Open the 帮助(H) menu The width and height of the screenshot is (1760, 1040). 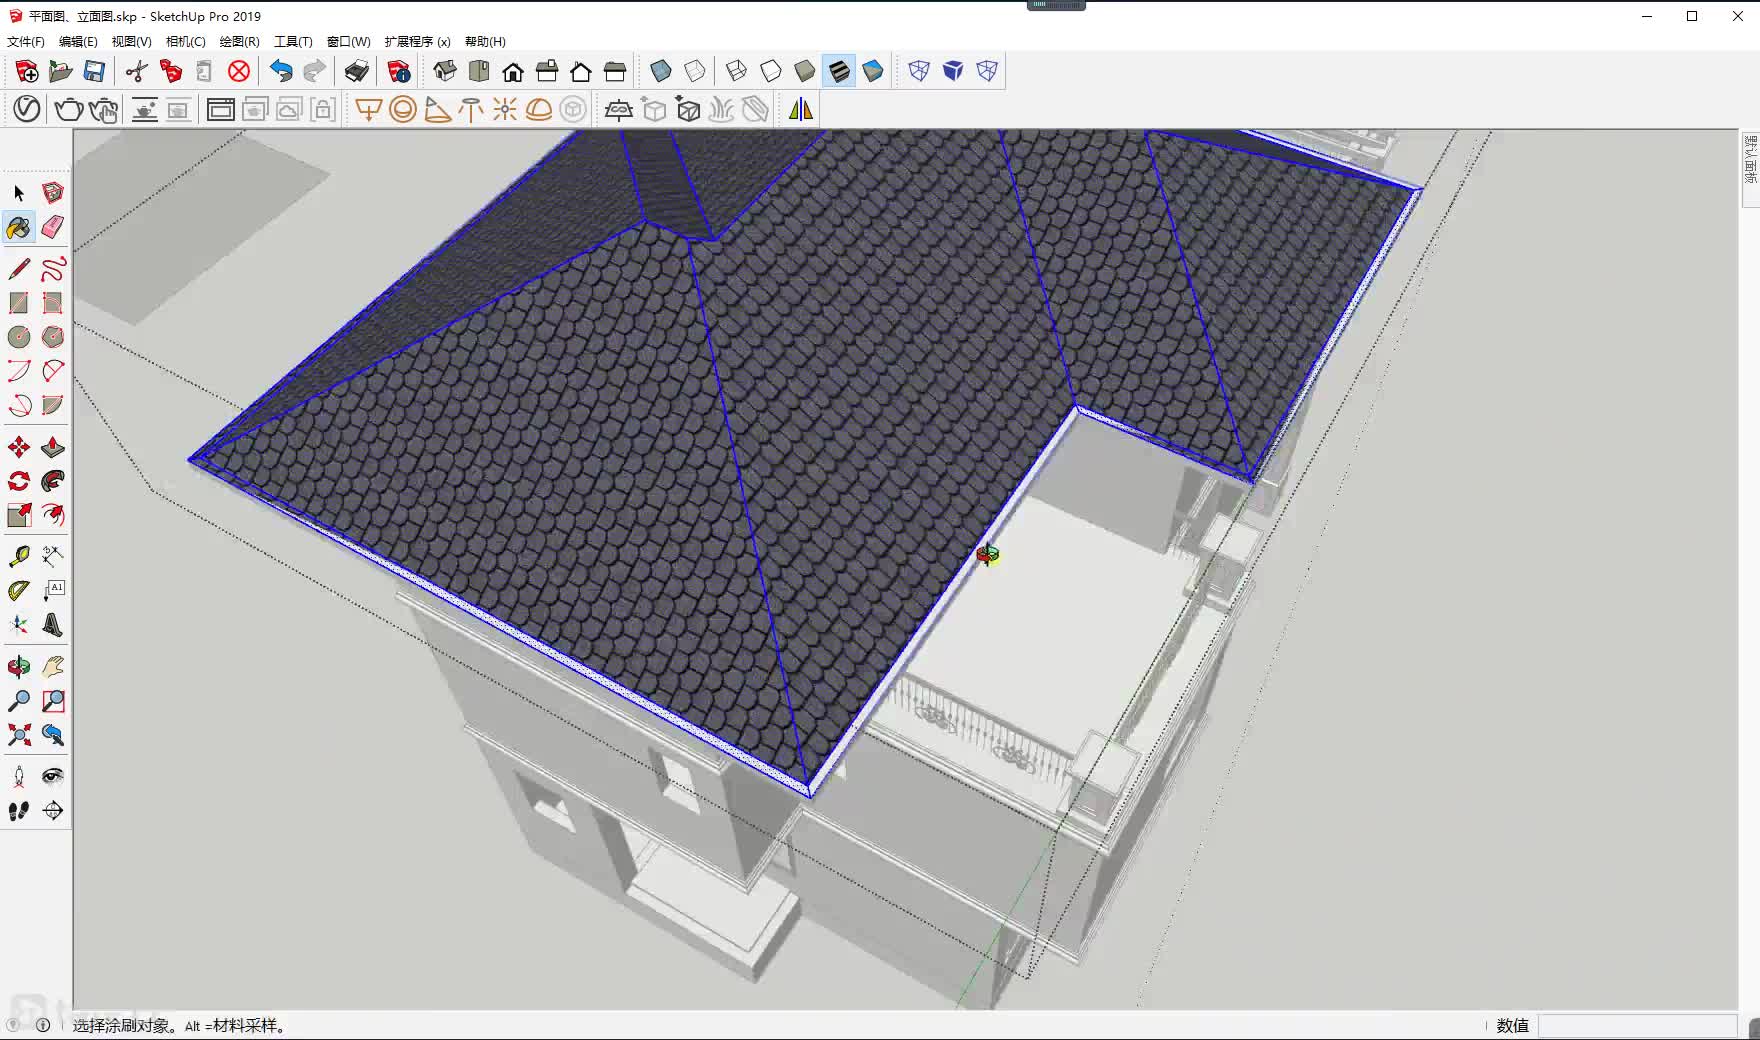pos(485,41)
